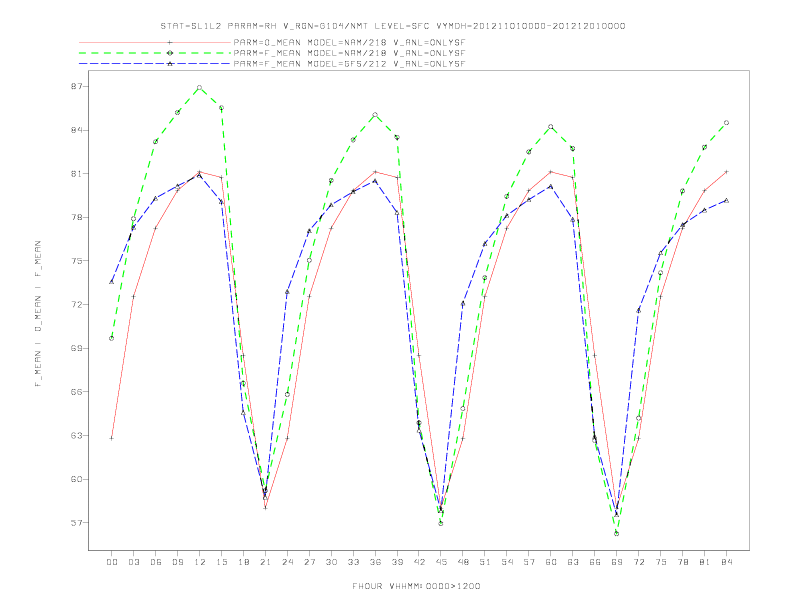This screenshot has height=612, width=792.
Task: Click x-axis hour label 72
Action: pyautogui.click(x=639, y=562)
